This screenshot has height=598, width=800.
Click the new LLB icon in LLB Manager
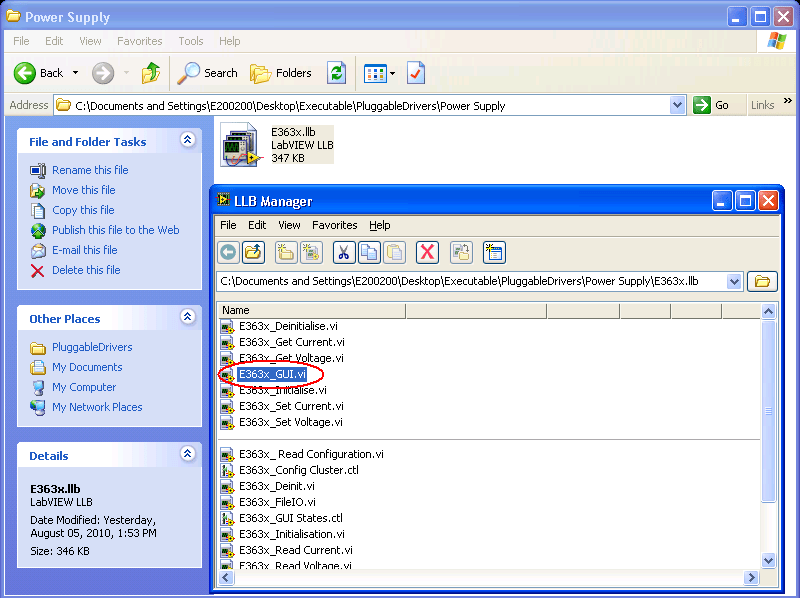coord(311,253)
